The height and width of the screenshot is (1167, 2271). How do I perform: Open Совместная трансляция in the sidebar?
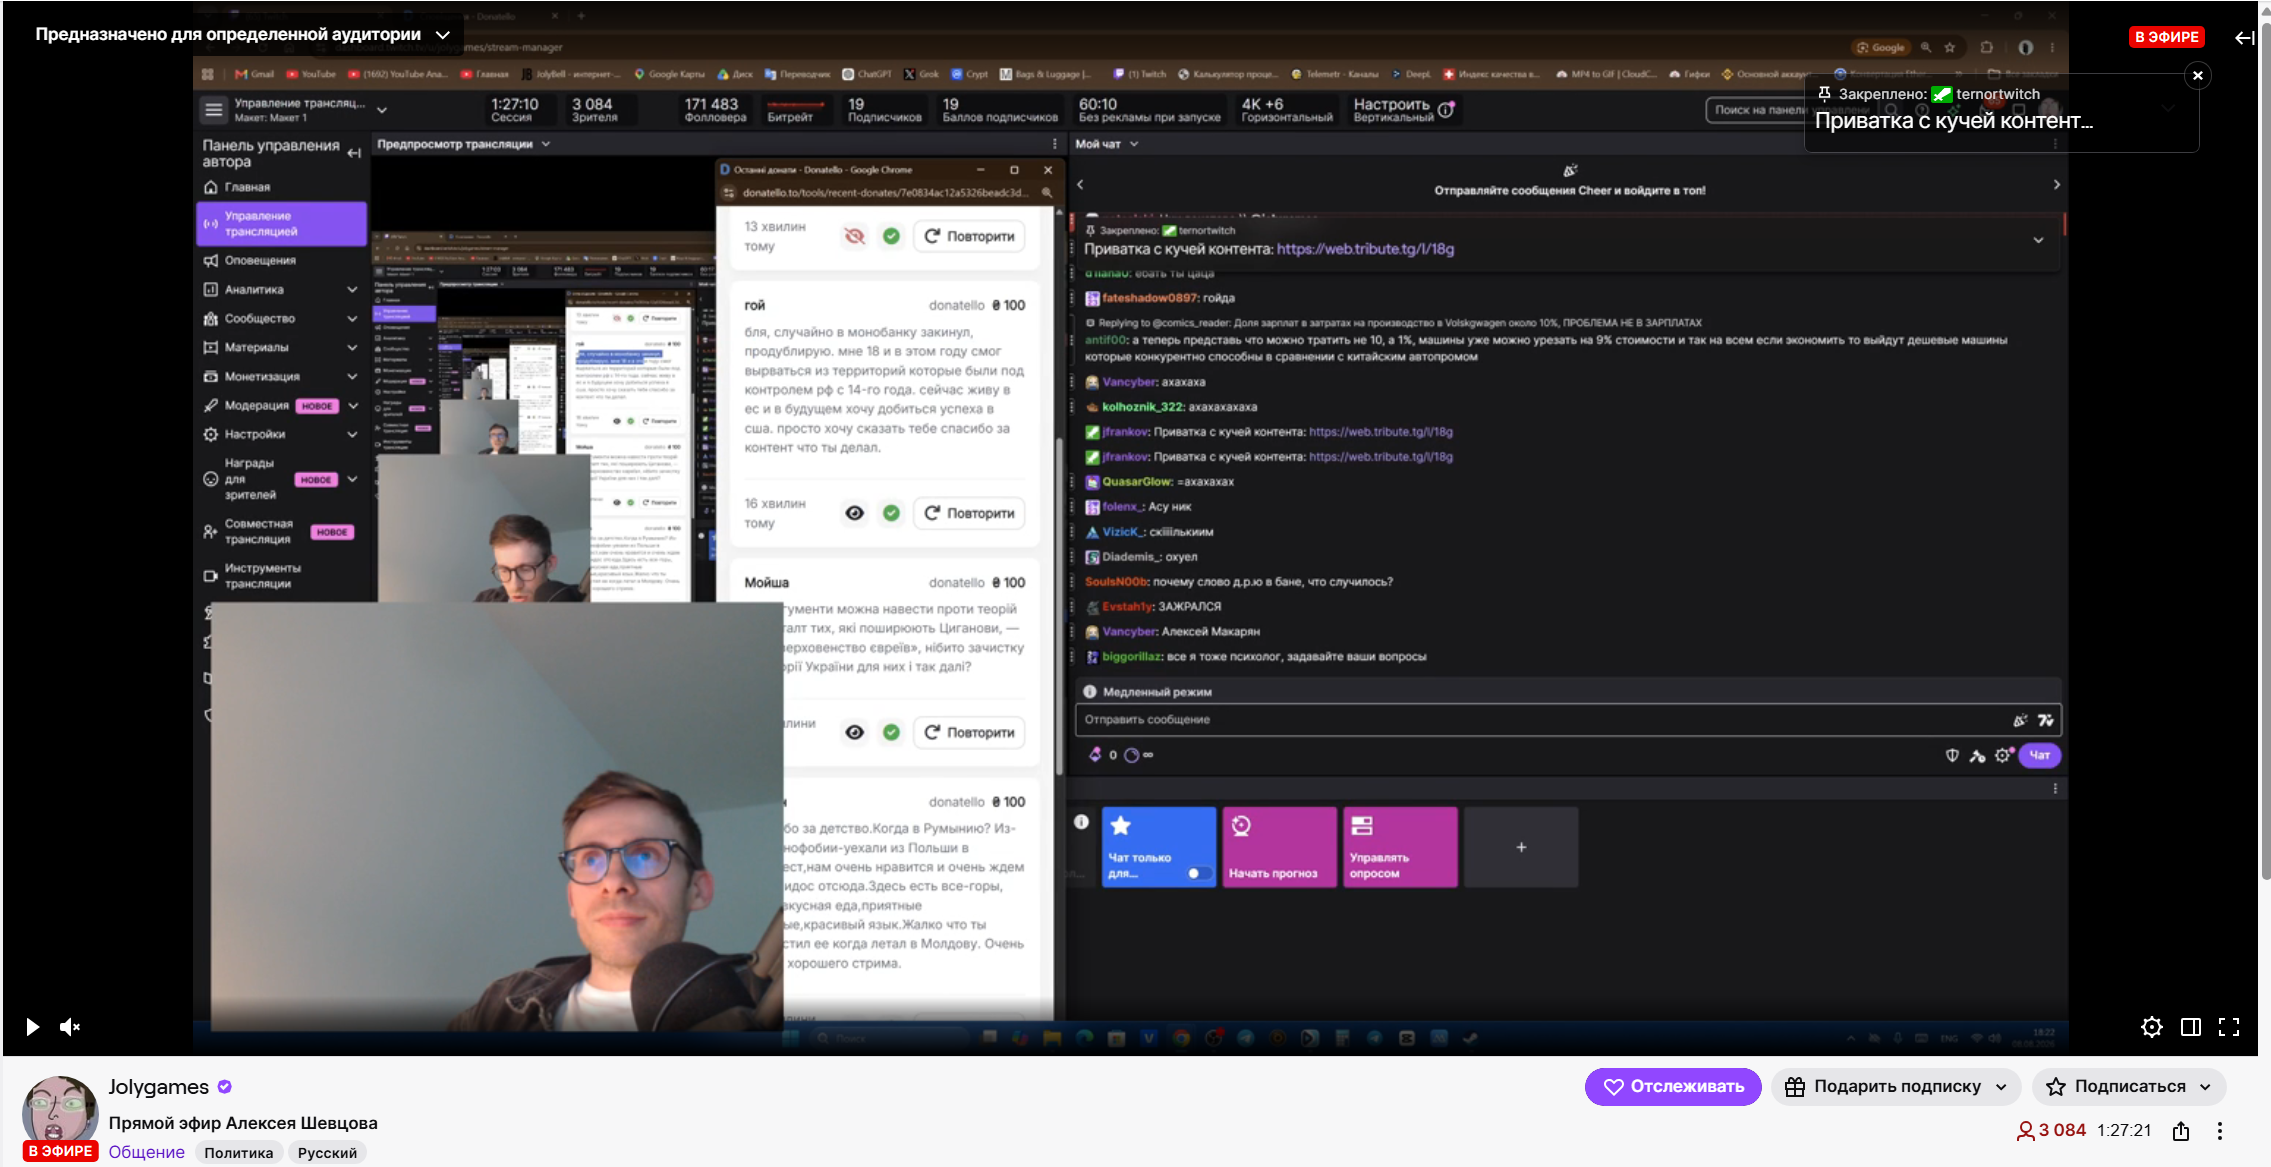coord(282,532)
